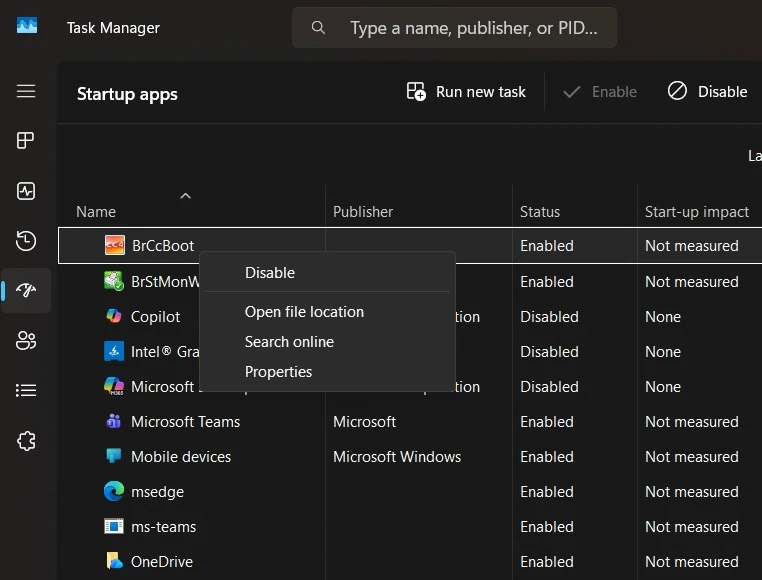This screenshot has height=580, width=762.
Task: Click the BrCcBoot app icon
Action: [x=115, y=245]
